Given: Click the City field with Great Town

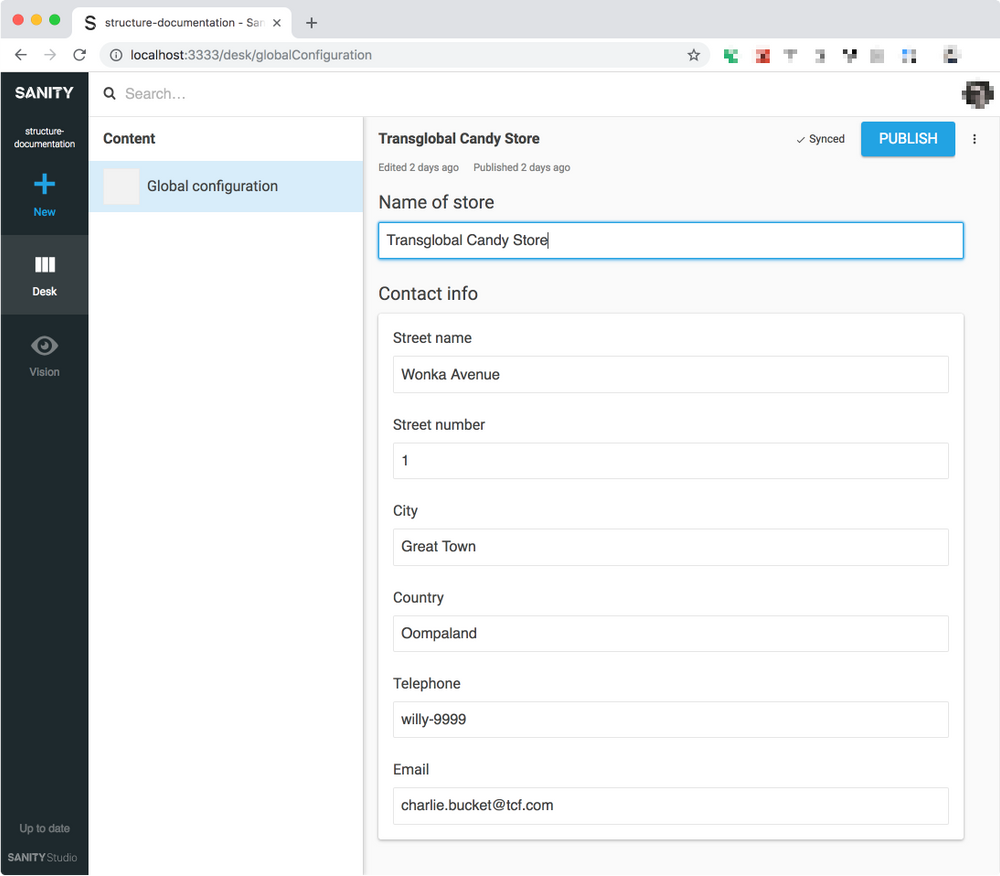Looking at the screenshot, I should [x=670, y=547].
